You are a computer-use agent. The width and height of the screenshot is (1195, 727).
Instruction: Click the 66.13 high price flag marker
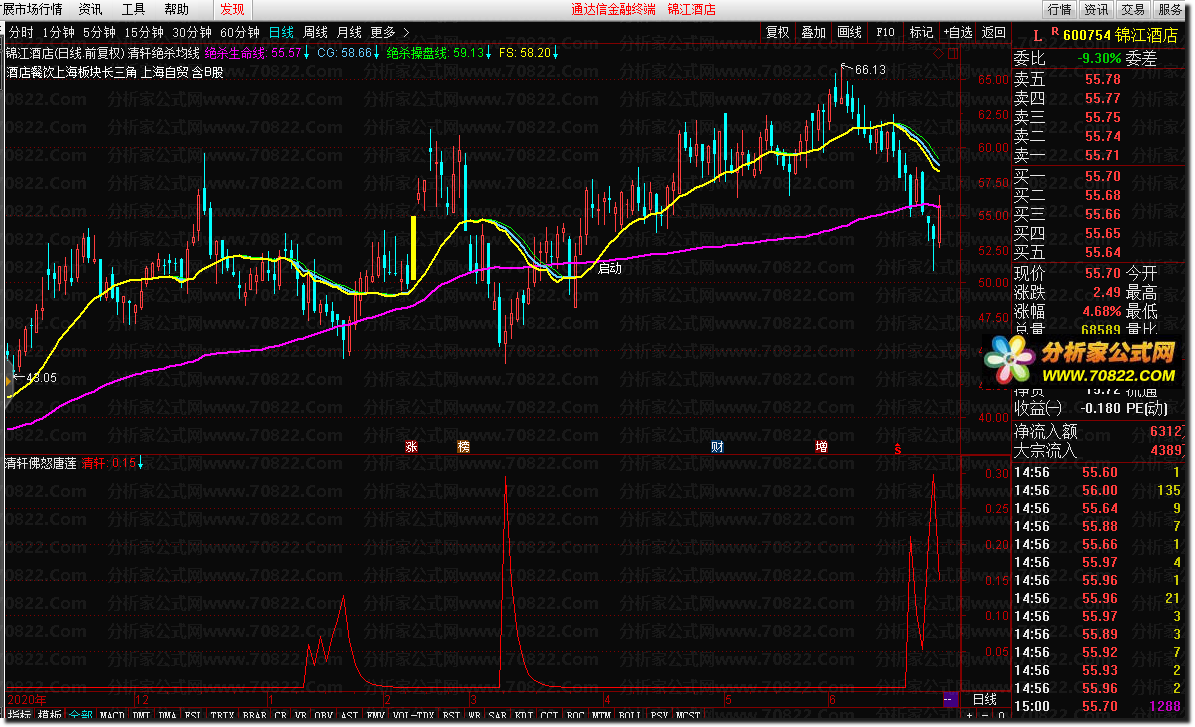tap(863, 69)
